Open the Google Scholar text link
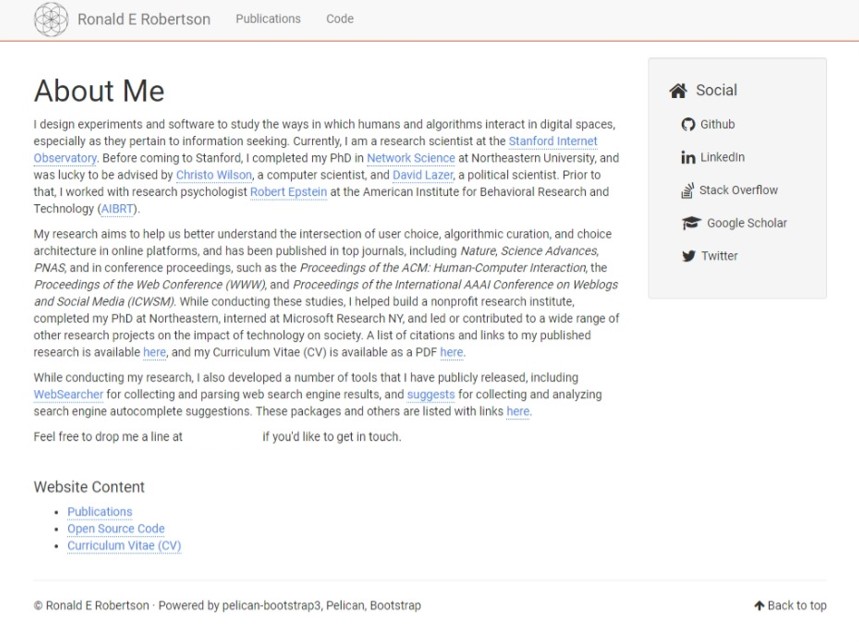The height and width of the screenshot is (643, 859). (x=747, y=223)
